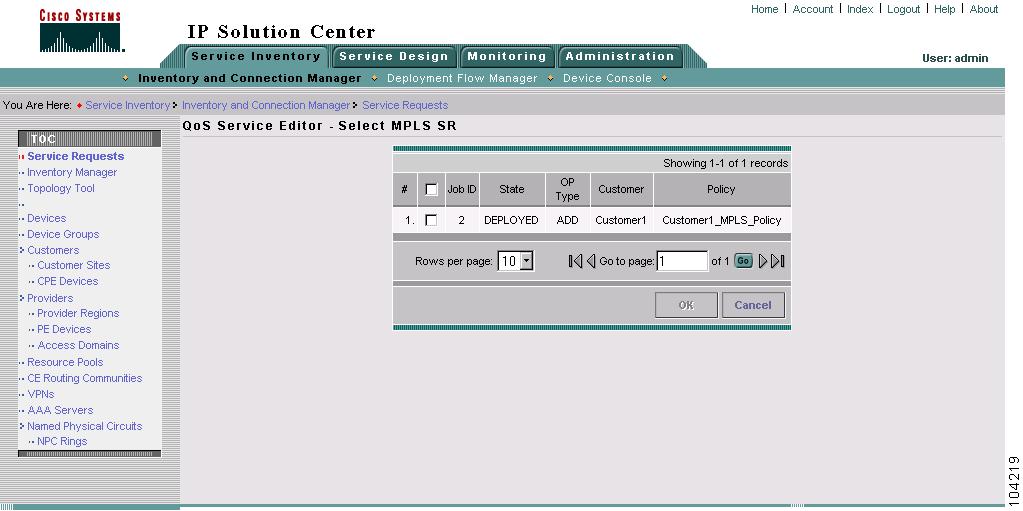The image size is (1023, 511).
Task: Click the green Go button icon
Action: click(743, 261)
